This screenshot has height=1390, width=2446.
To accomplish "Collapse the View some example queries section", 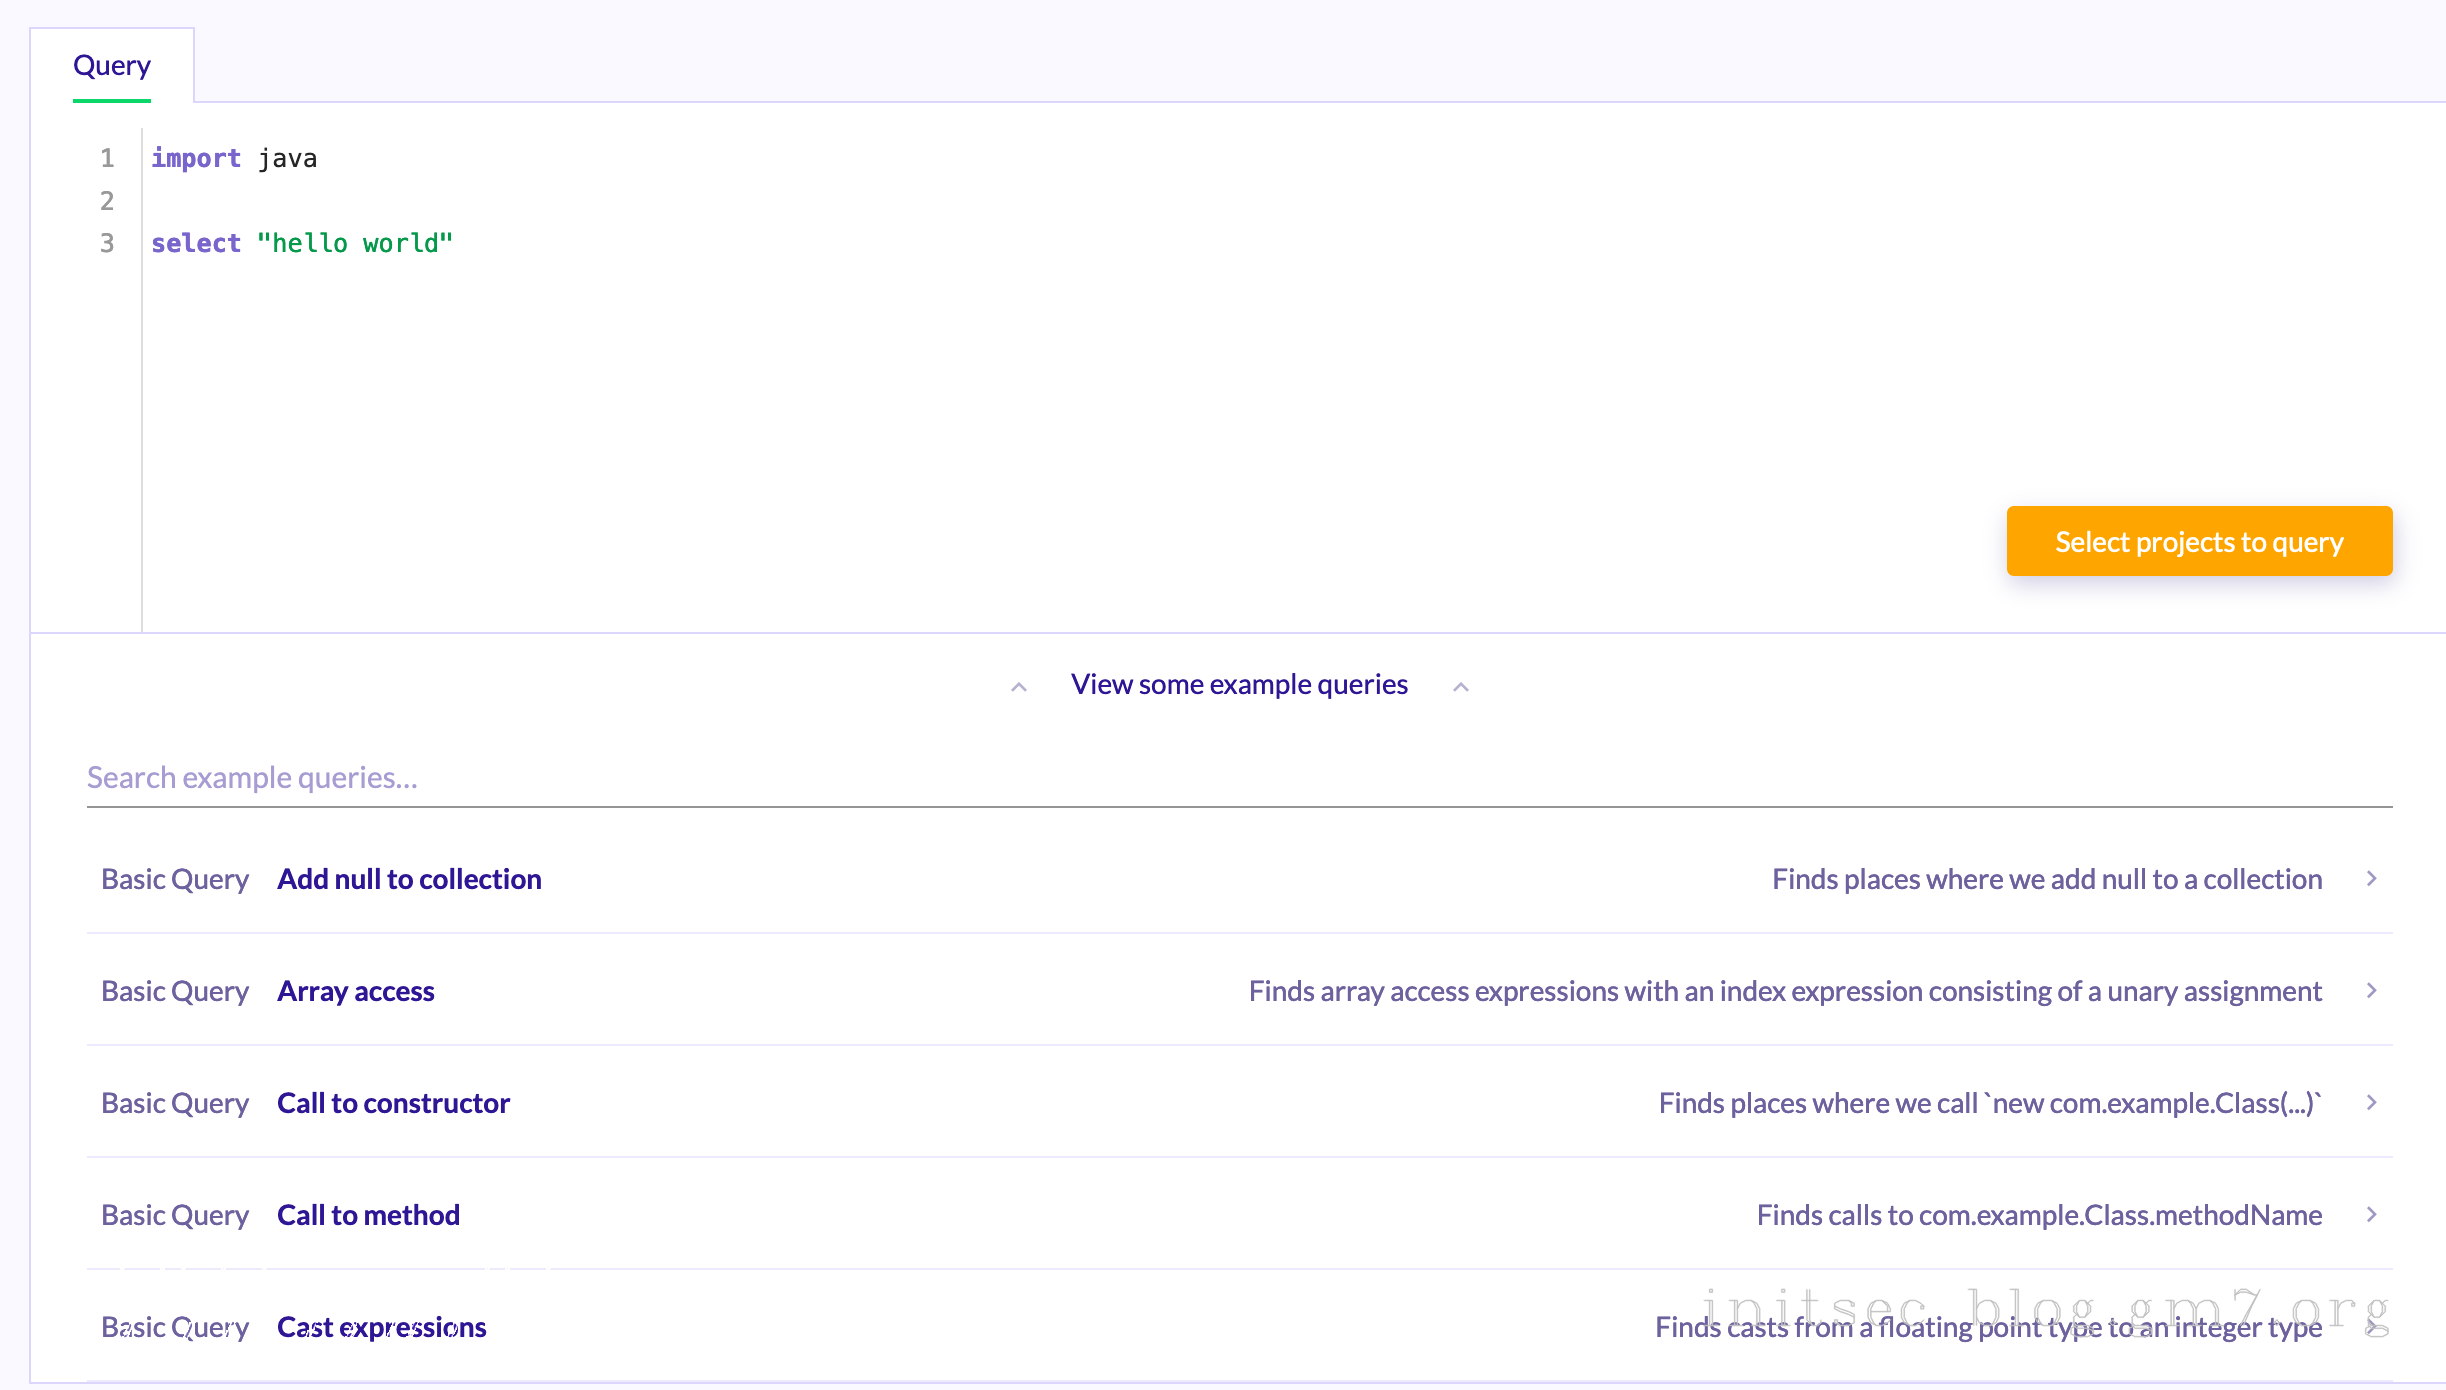I will pyautogui.click(x=1238, y=685).
